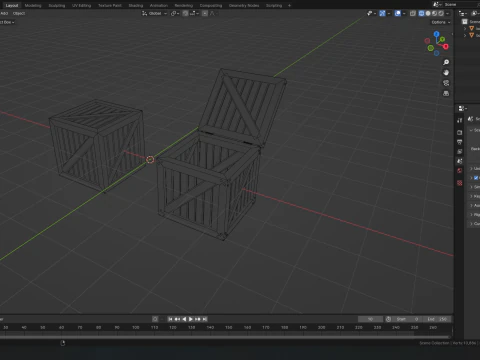
Task: Open the properties editor type dropdown
Action: click(463, 108)
